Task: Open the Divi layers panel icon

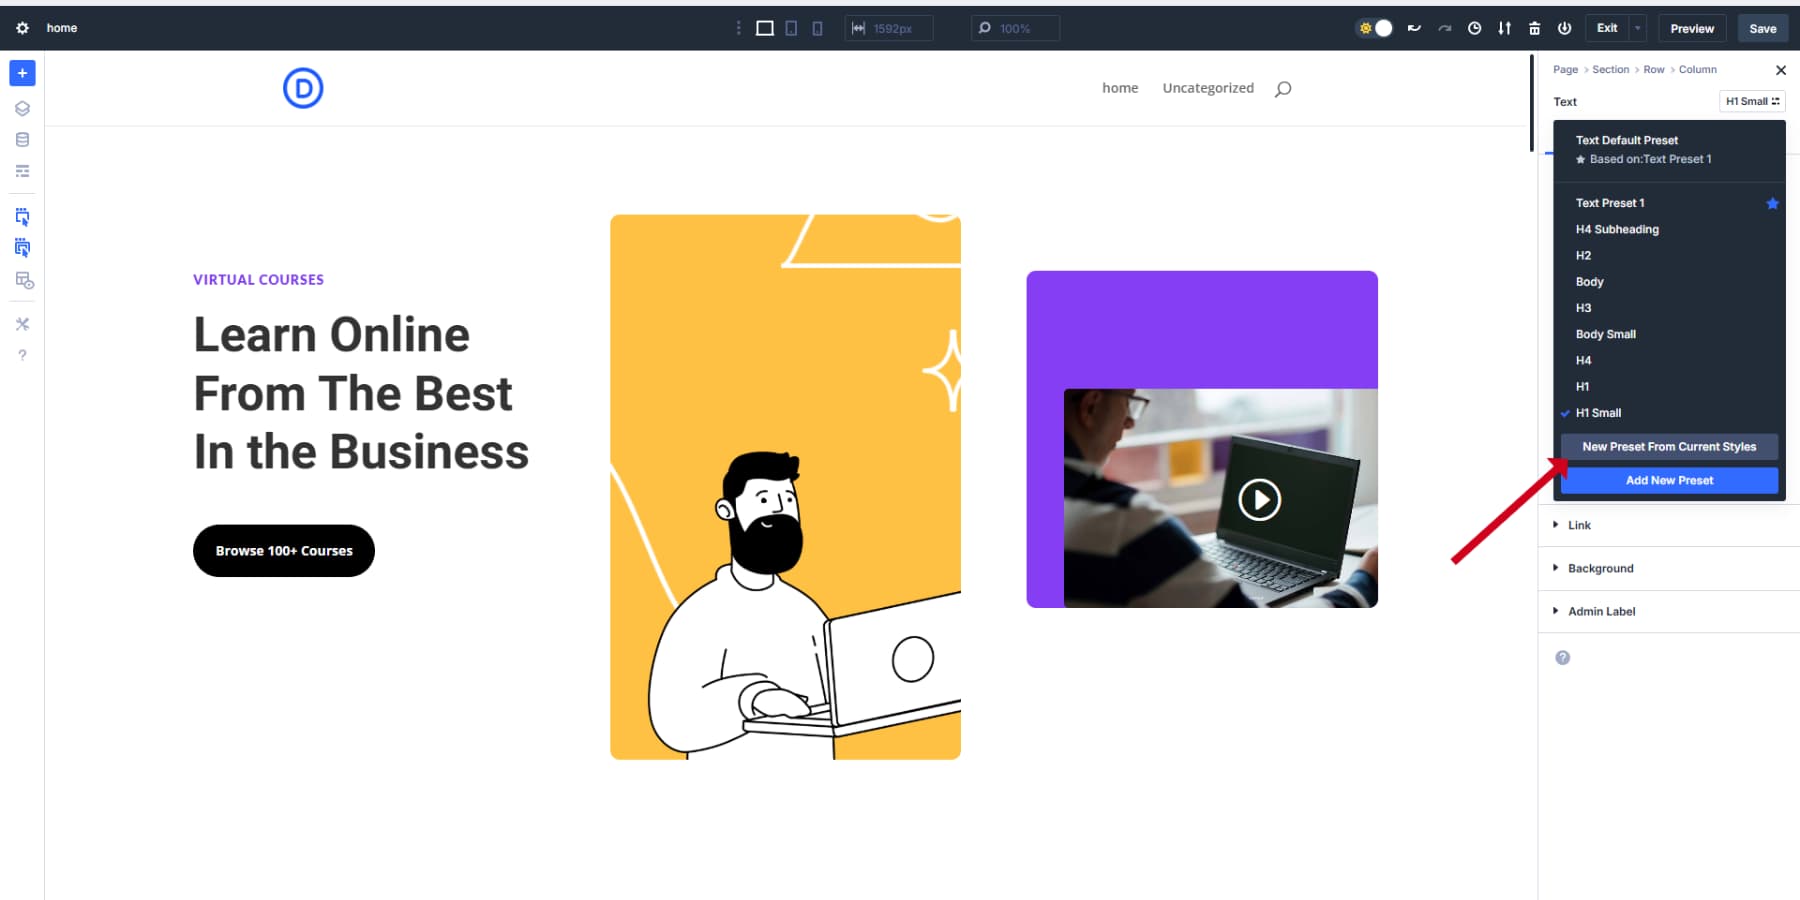Action: coord(22,107)
